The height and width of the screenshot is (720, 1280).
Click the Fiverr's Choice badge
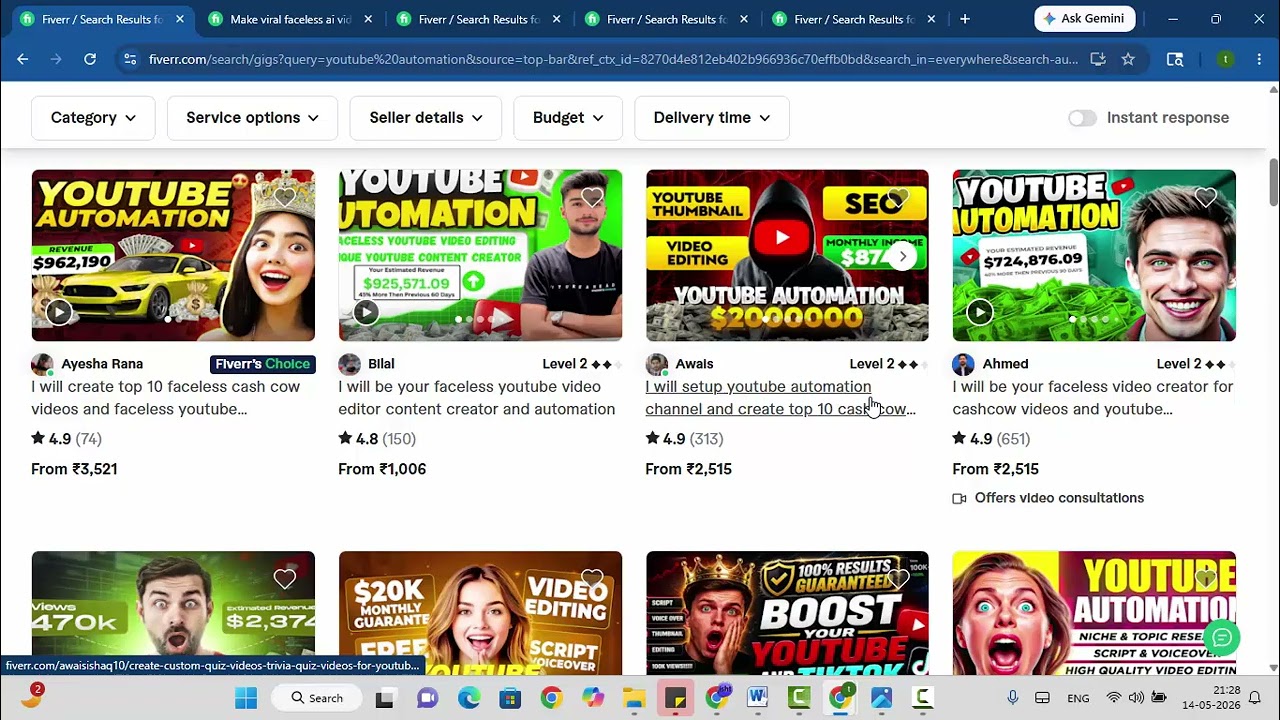[263, 364]
